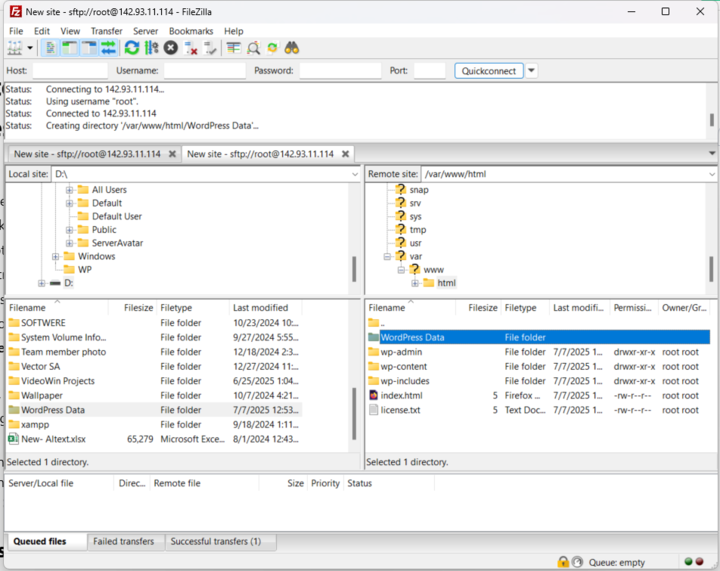Close the second New site tab
Image resolution: width=720 pixels, height=571 pixels.
coord(345,154)
